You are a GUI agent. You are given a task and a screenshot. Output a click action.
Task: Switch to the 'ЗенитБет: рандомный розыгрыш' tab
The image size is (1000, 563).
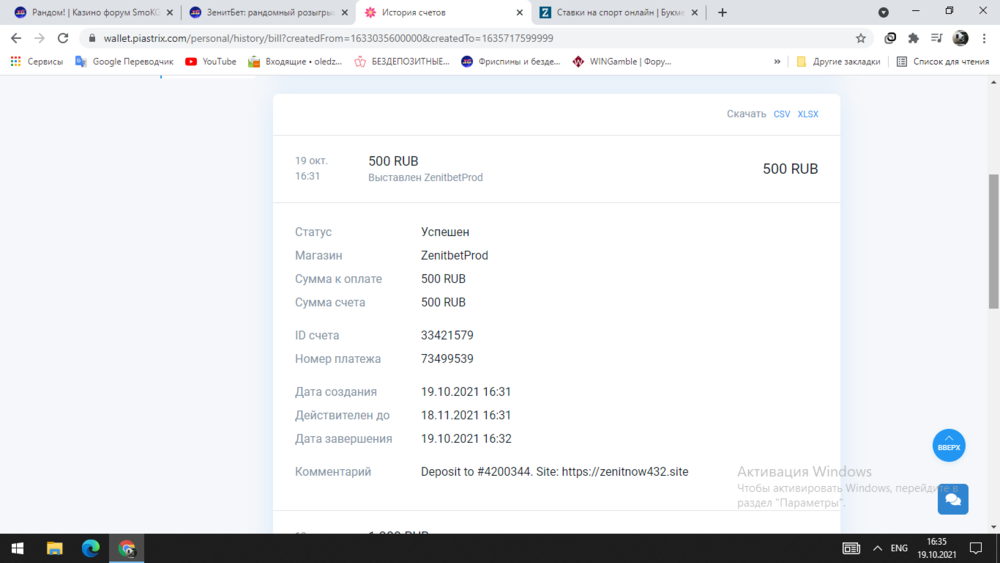pyautogui.click(x=270, y=13)
